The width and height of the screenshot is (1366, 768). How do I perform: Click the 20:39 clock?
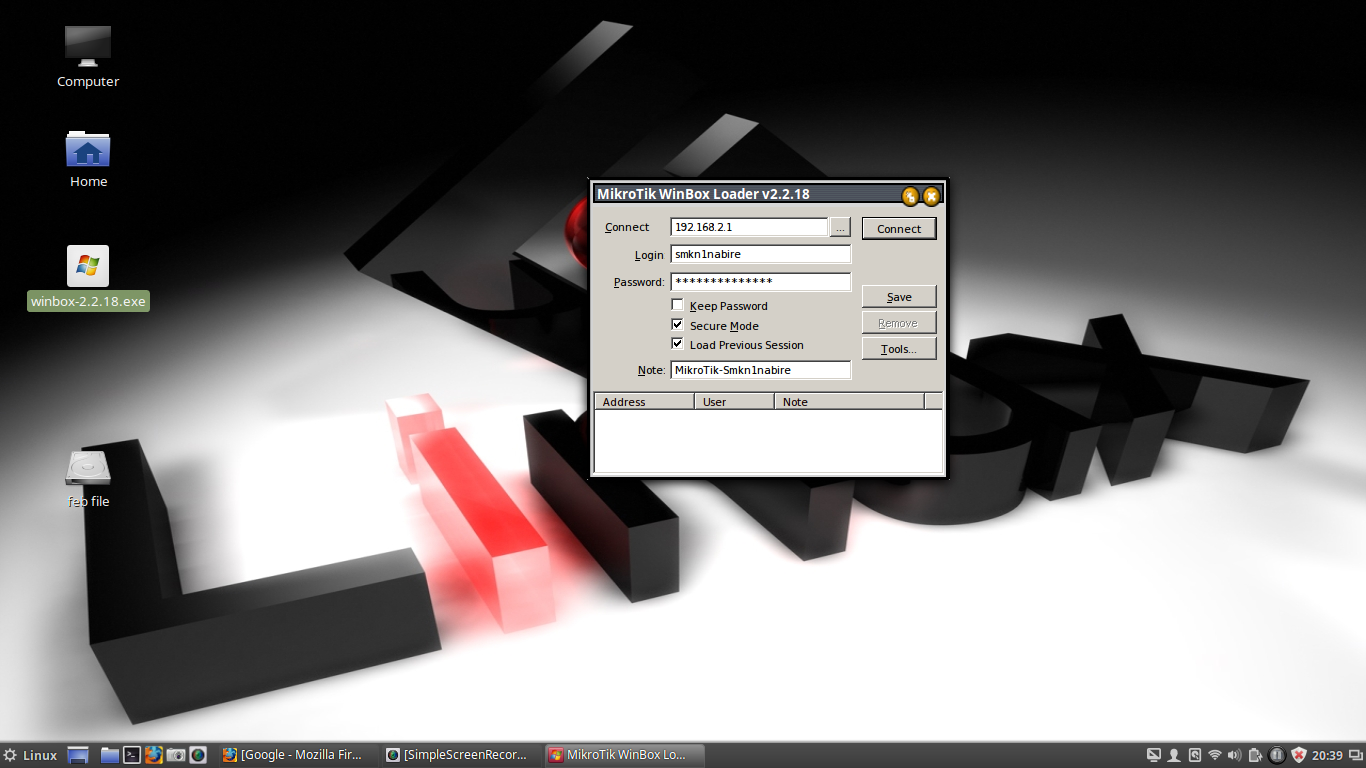click(x=1327, y=755)
